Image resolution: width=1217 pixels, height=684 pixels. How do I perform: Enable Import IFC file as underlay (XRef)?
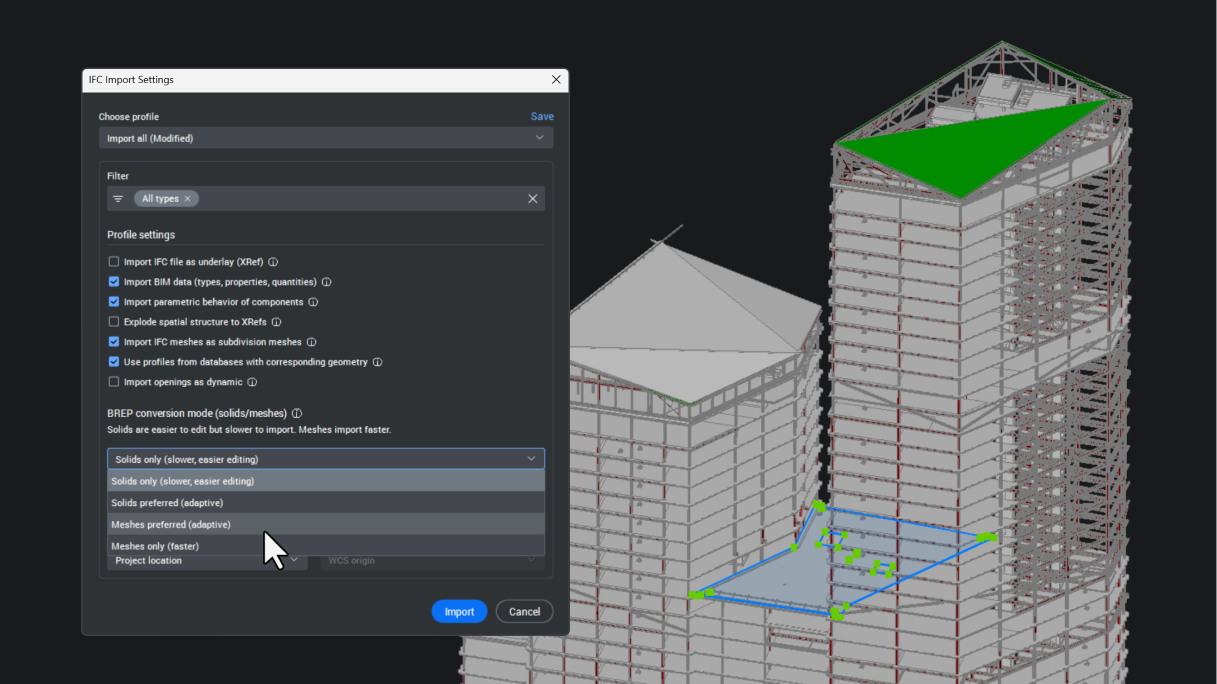click(x=114, y=262)
